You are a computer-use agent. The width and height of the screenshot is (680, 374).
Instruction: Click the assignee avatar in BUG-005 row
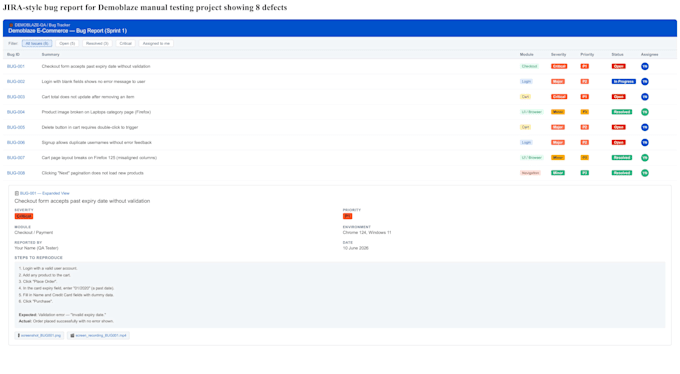(x=645, y=127)
